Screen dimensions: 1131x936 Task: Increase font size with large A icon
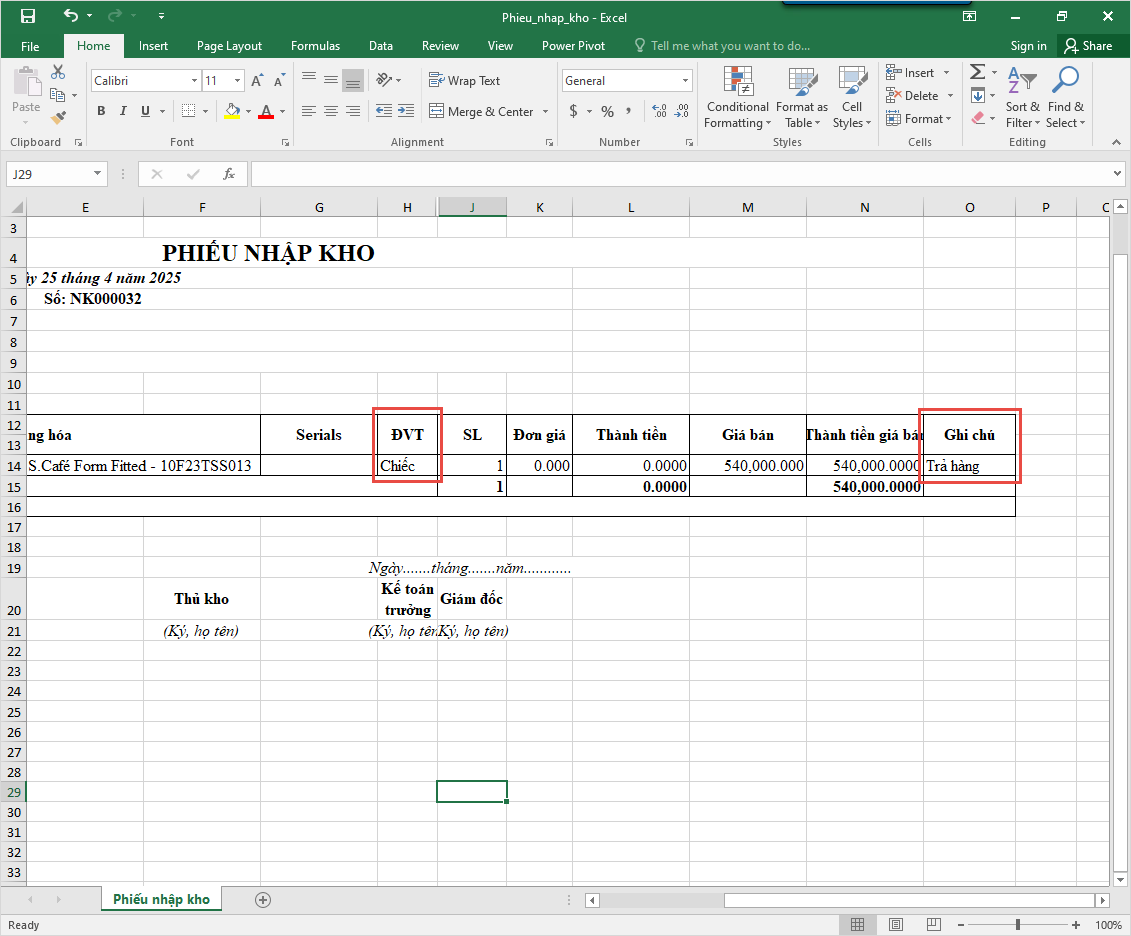257,81
